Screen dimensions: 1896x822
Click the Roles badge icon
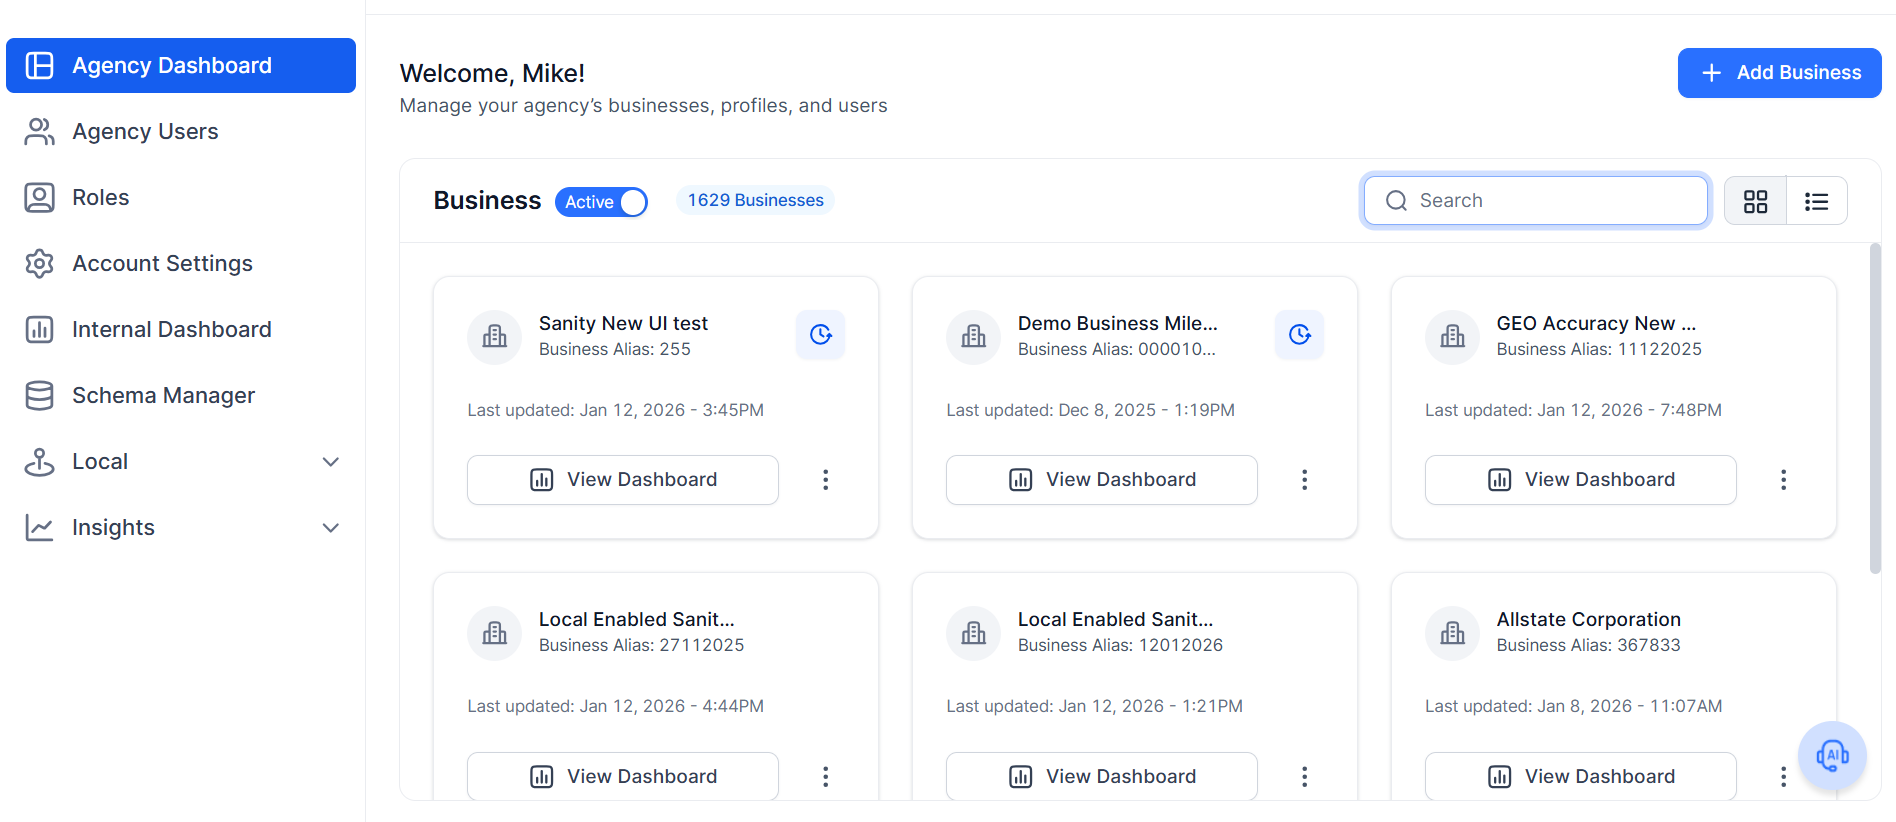[x=39, y=197]
